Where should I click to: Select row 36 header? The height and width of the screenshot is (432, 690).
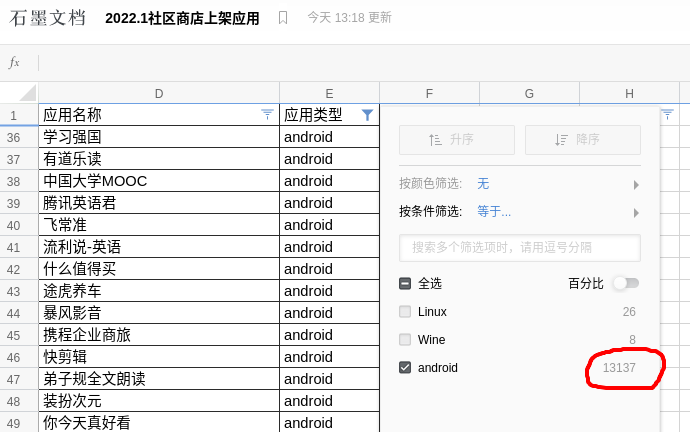point(19,137)
